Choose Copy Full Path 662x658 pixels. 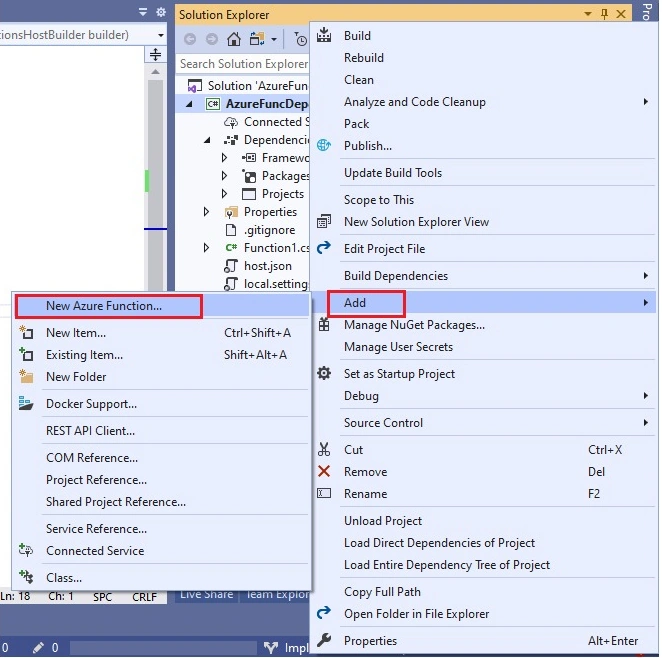point(382,592)
